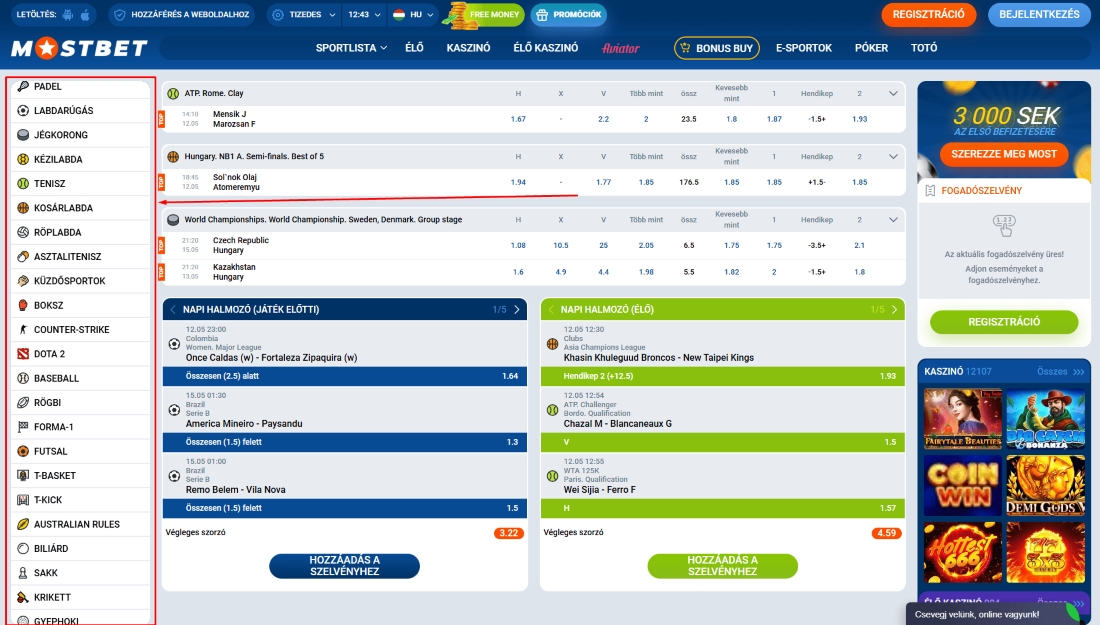Select the Tenisz ball icon
Image resolution: width=1100 pixels, height=625 pixels.
[x=23, y=183]
